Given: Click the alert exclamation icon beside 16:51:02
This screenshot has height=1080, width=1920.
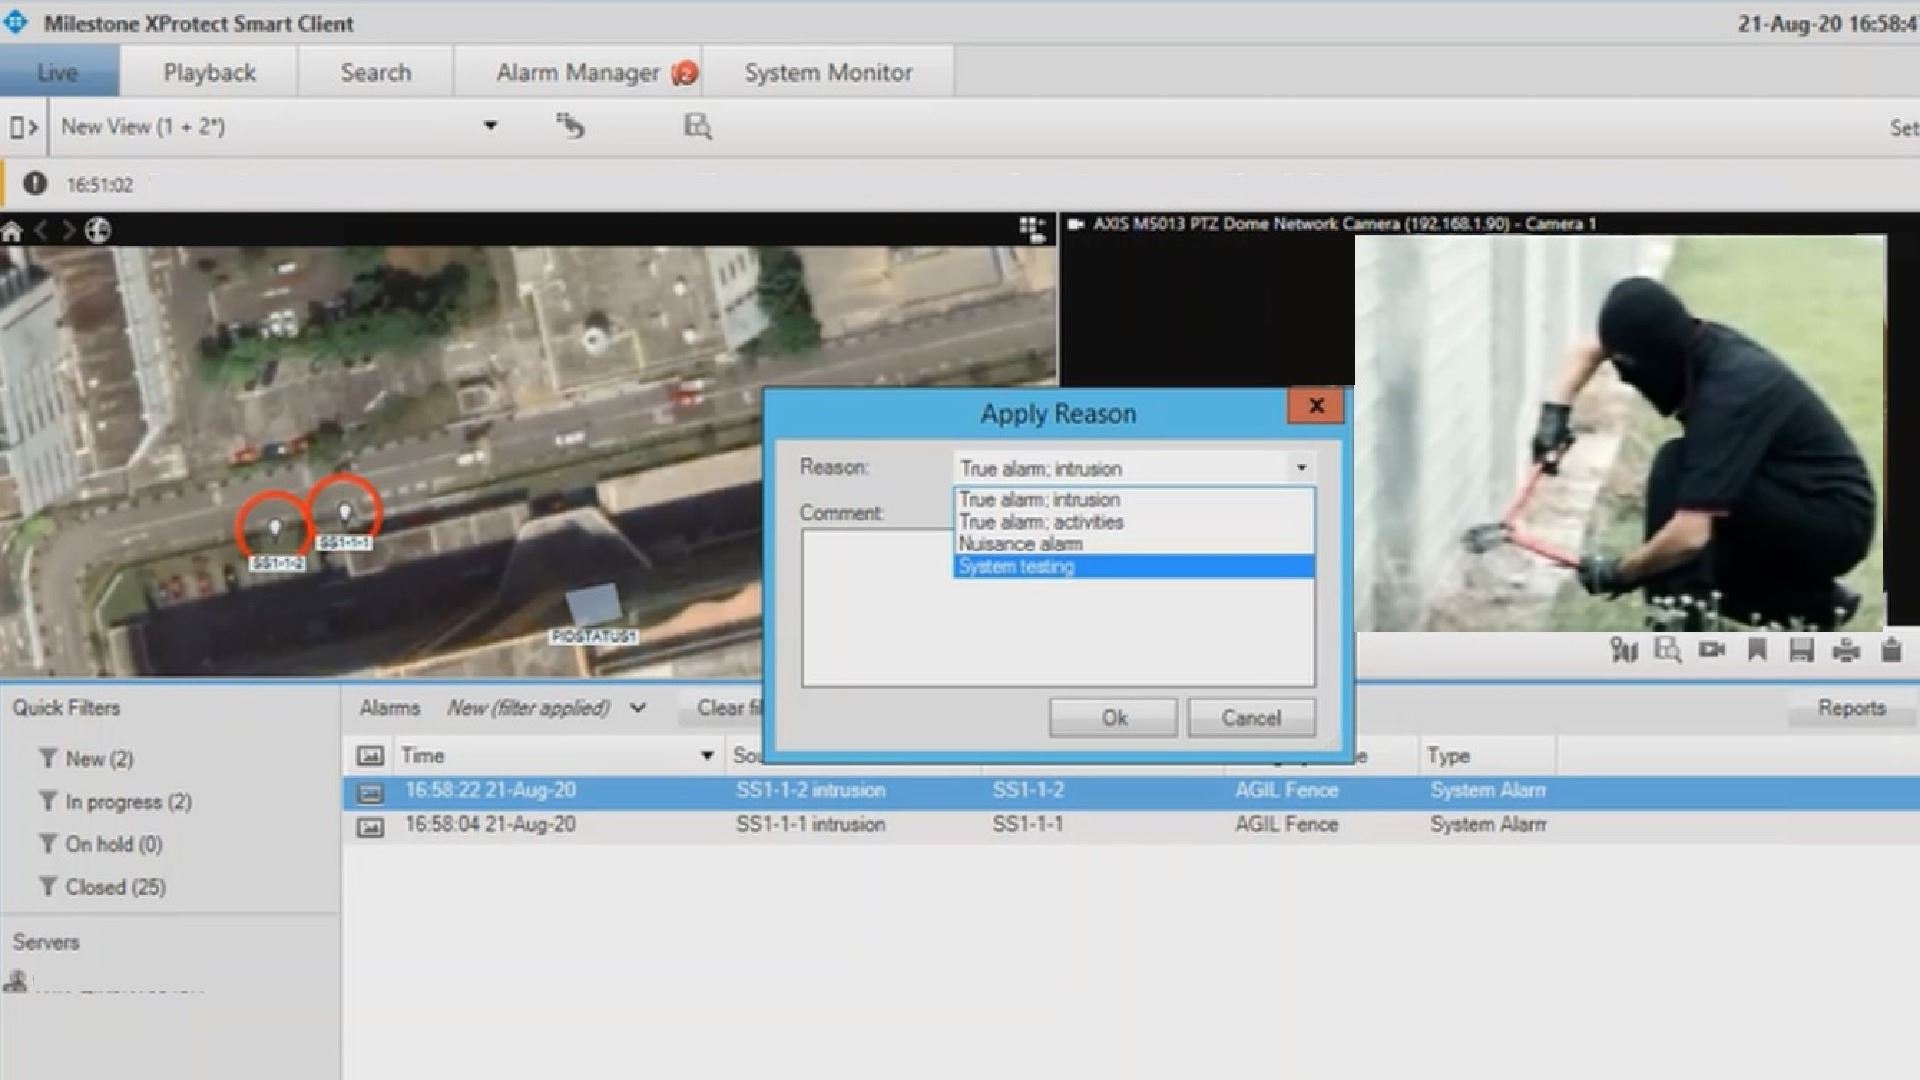Looking at the screenshot, I should point(35,184).
